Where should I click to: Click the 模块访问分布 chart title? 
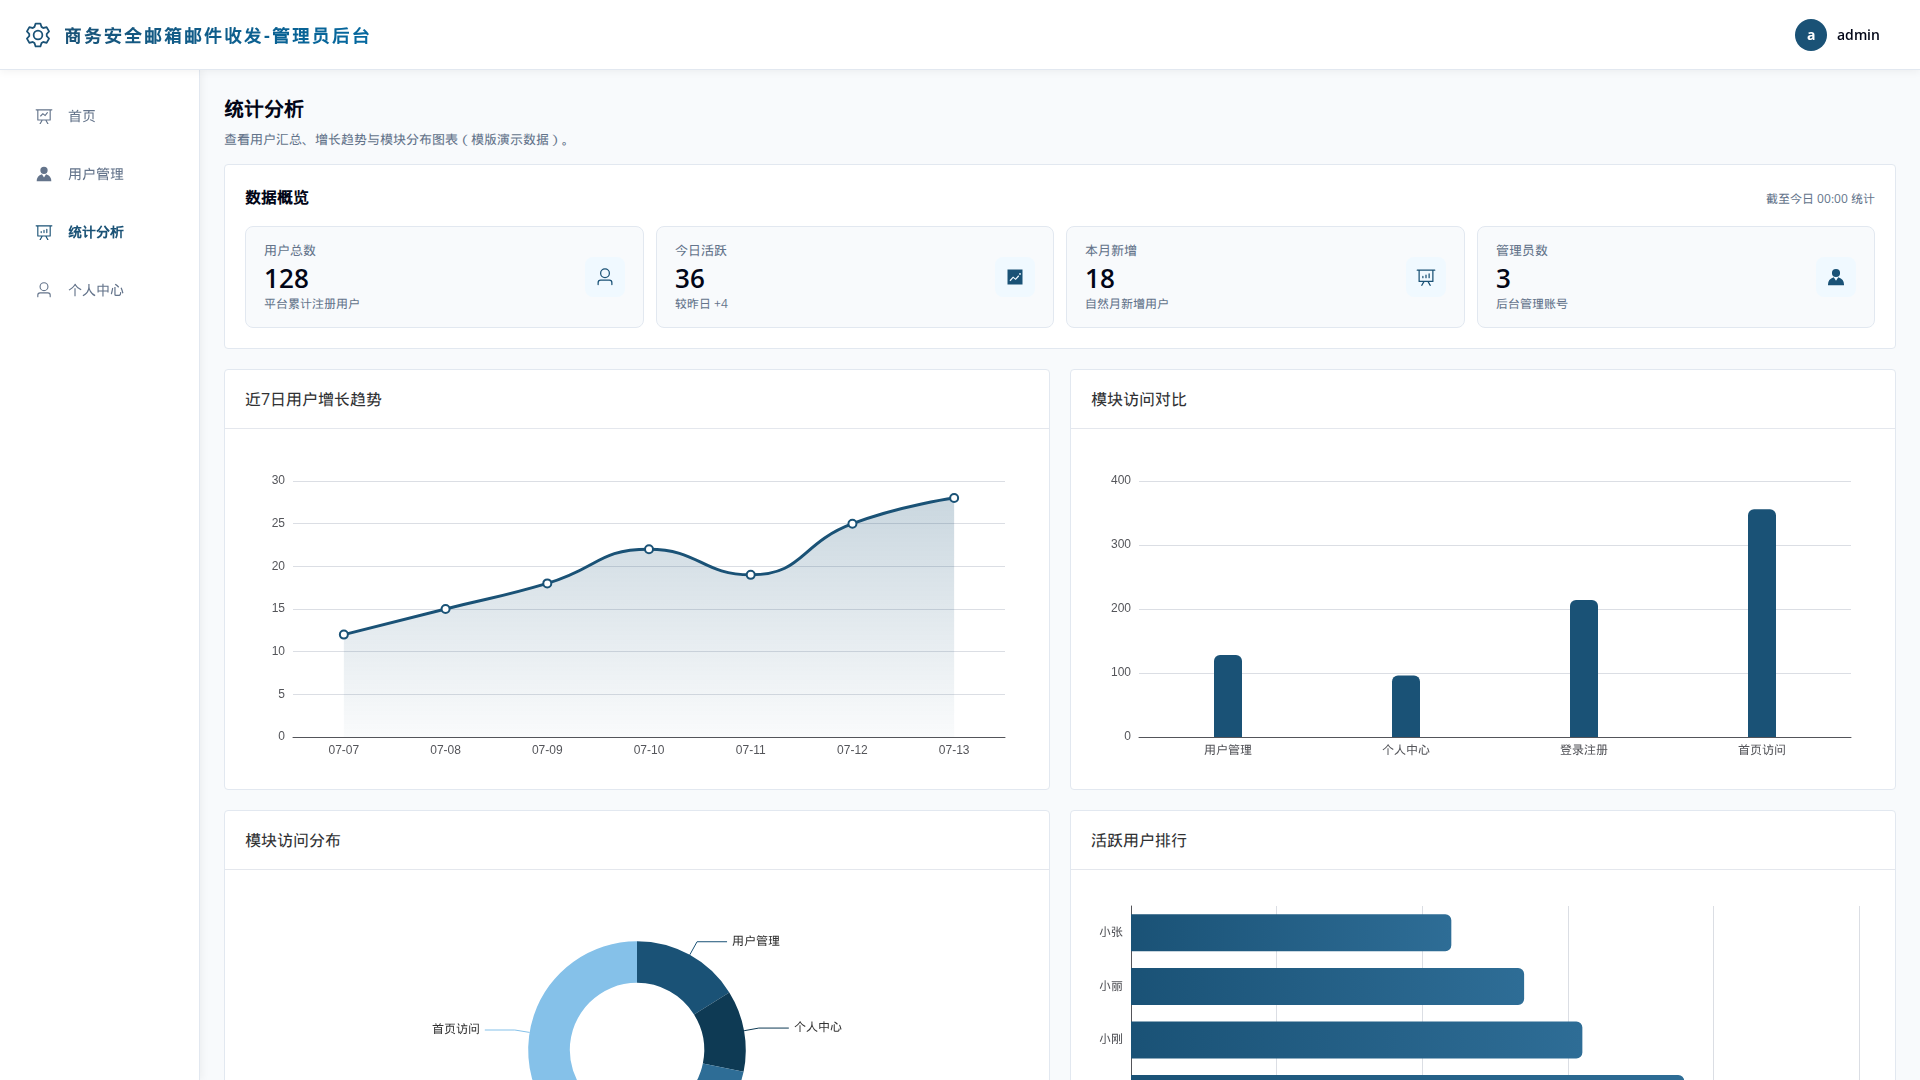(293, 841)
